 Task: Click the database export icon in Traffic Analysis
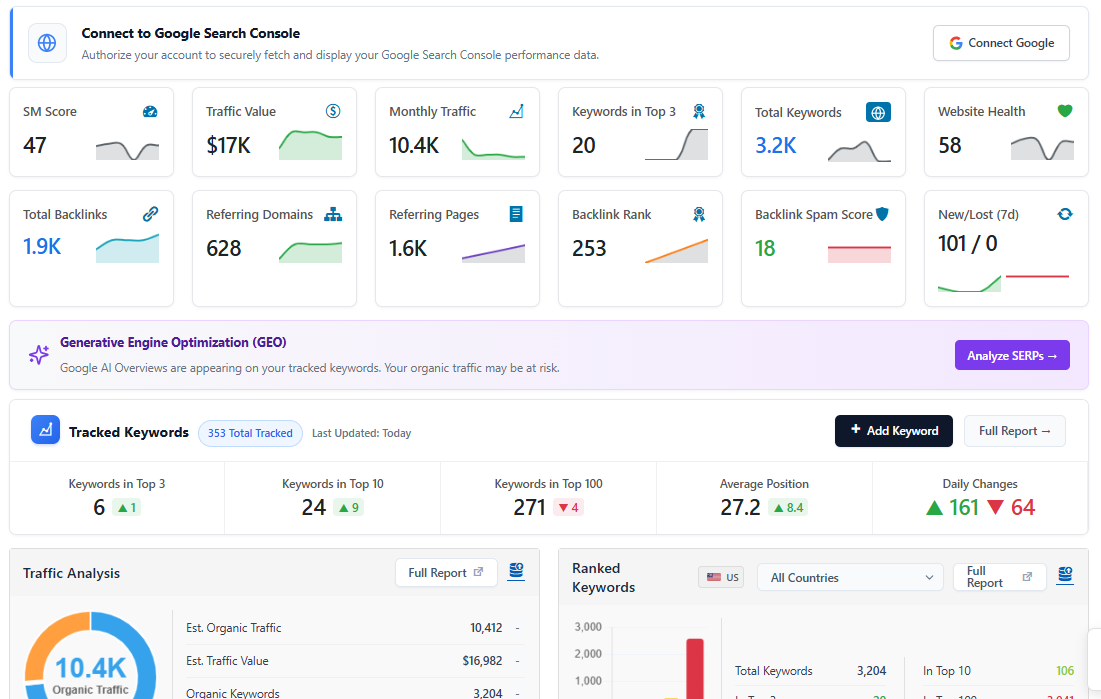[x=515, y=572]
